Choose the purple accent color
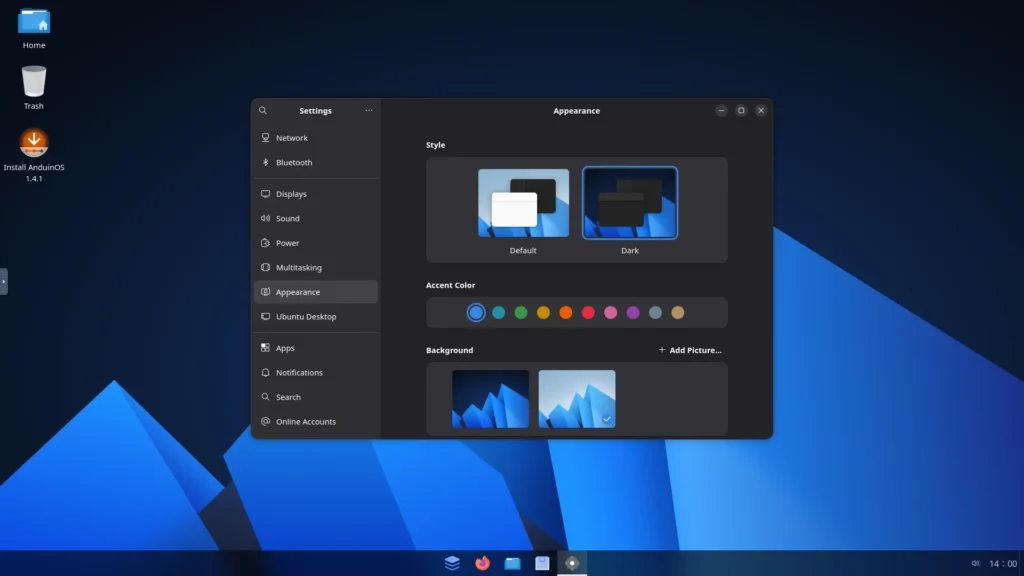 [633, 313]
